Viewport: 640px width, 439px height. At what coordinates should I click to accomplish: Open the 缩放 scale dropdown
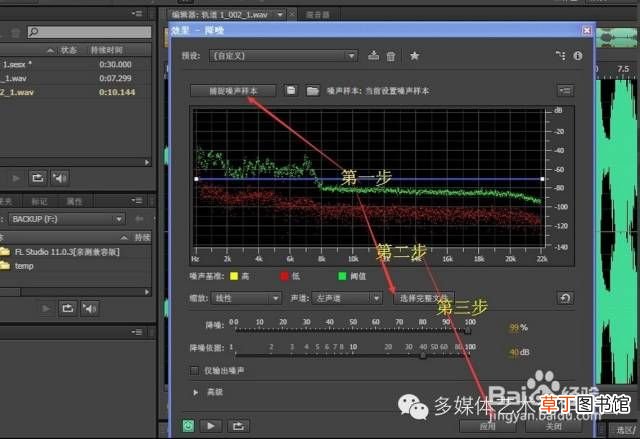click(246, 298)
